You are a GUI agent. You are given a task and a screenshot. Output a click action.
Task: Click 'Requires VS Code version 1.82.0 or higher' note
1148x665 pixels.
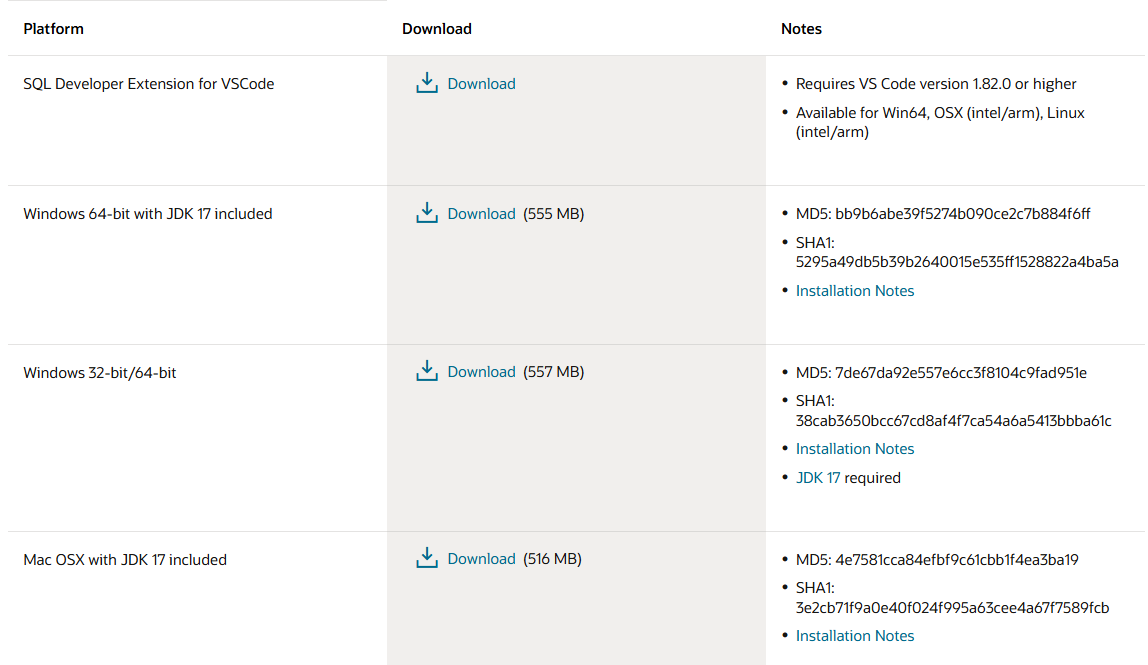936,83
